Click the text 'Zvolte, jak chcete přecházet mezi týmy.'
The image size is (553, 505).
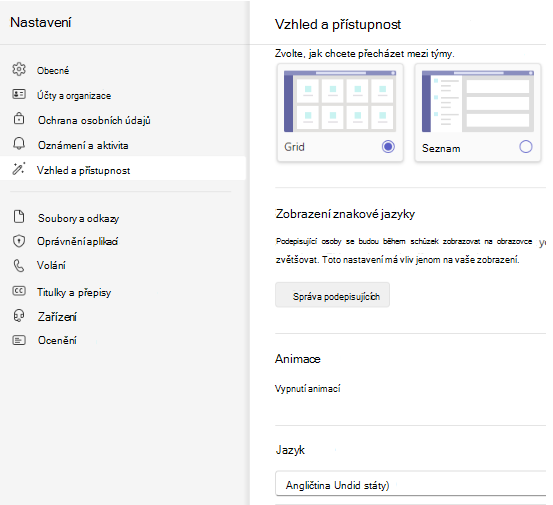point(365,54)
